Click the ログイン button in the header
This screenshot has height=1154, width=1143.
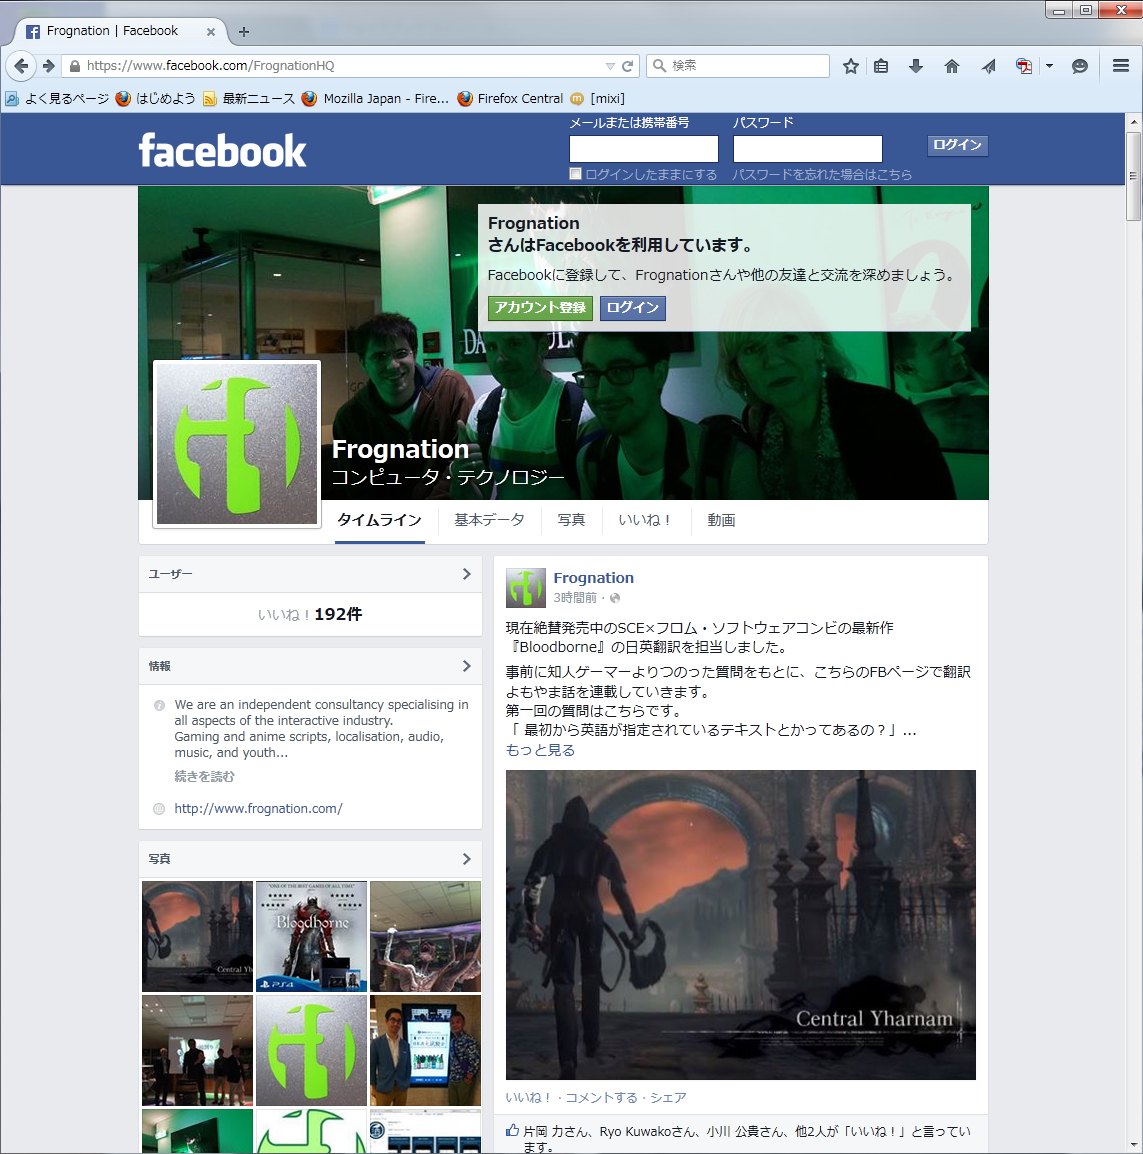958,145
